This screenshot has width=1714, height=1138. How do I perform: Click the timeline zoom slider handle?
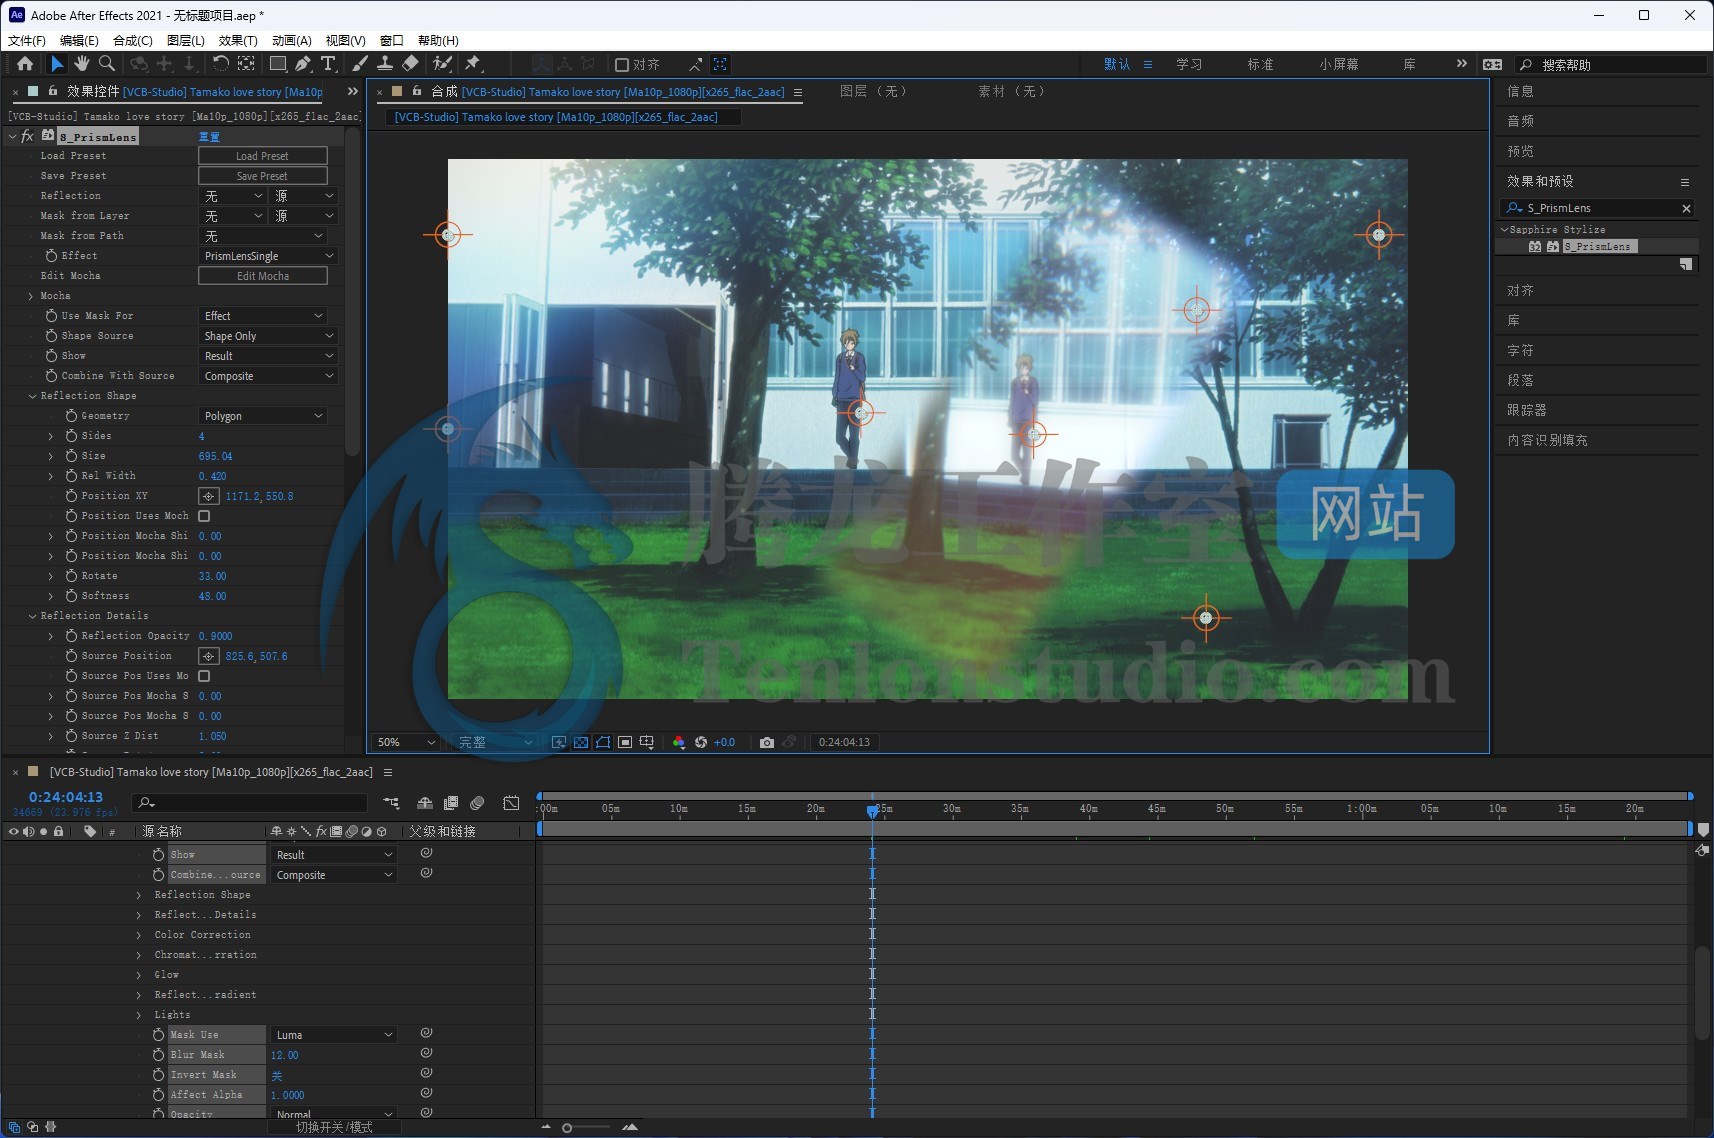point(567,1128)
